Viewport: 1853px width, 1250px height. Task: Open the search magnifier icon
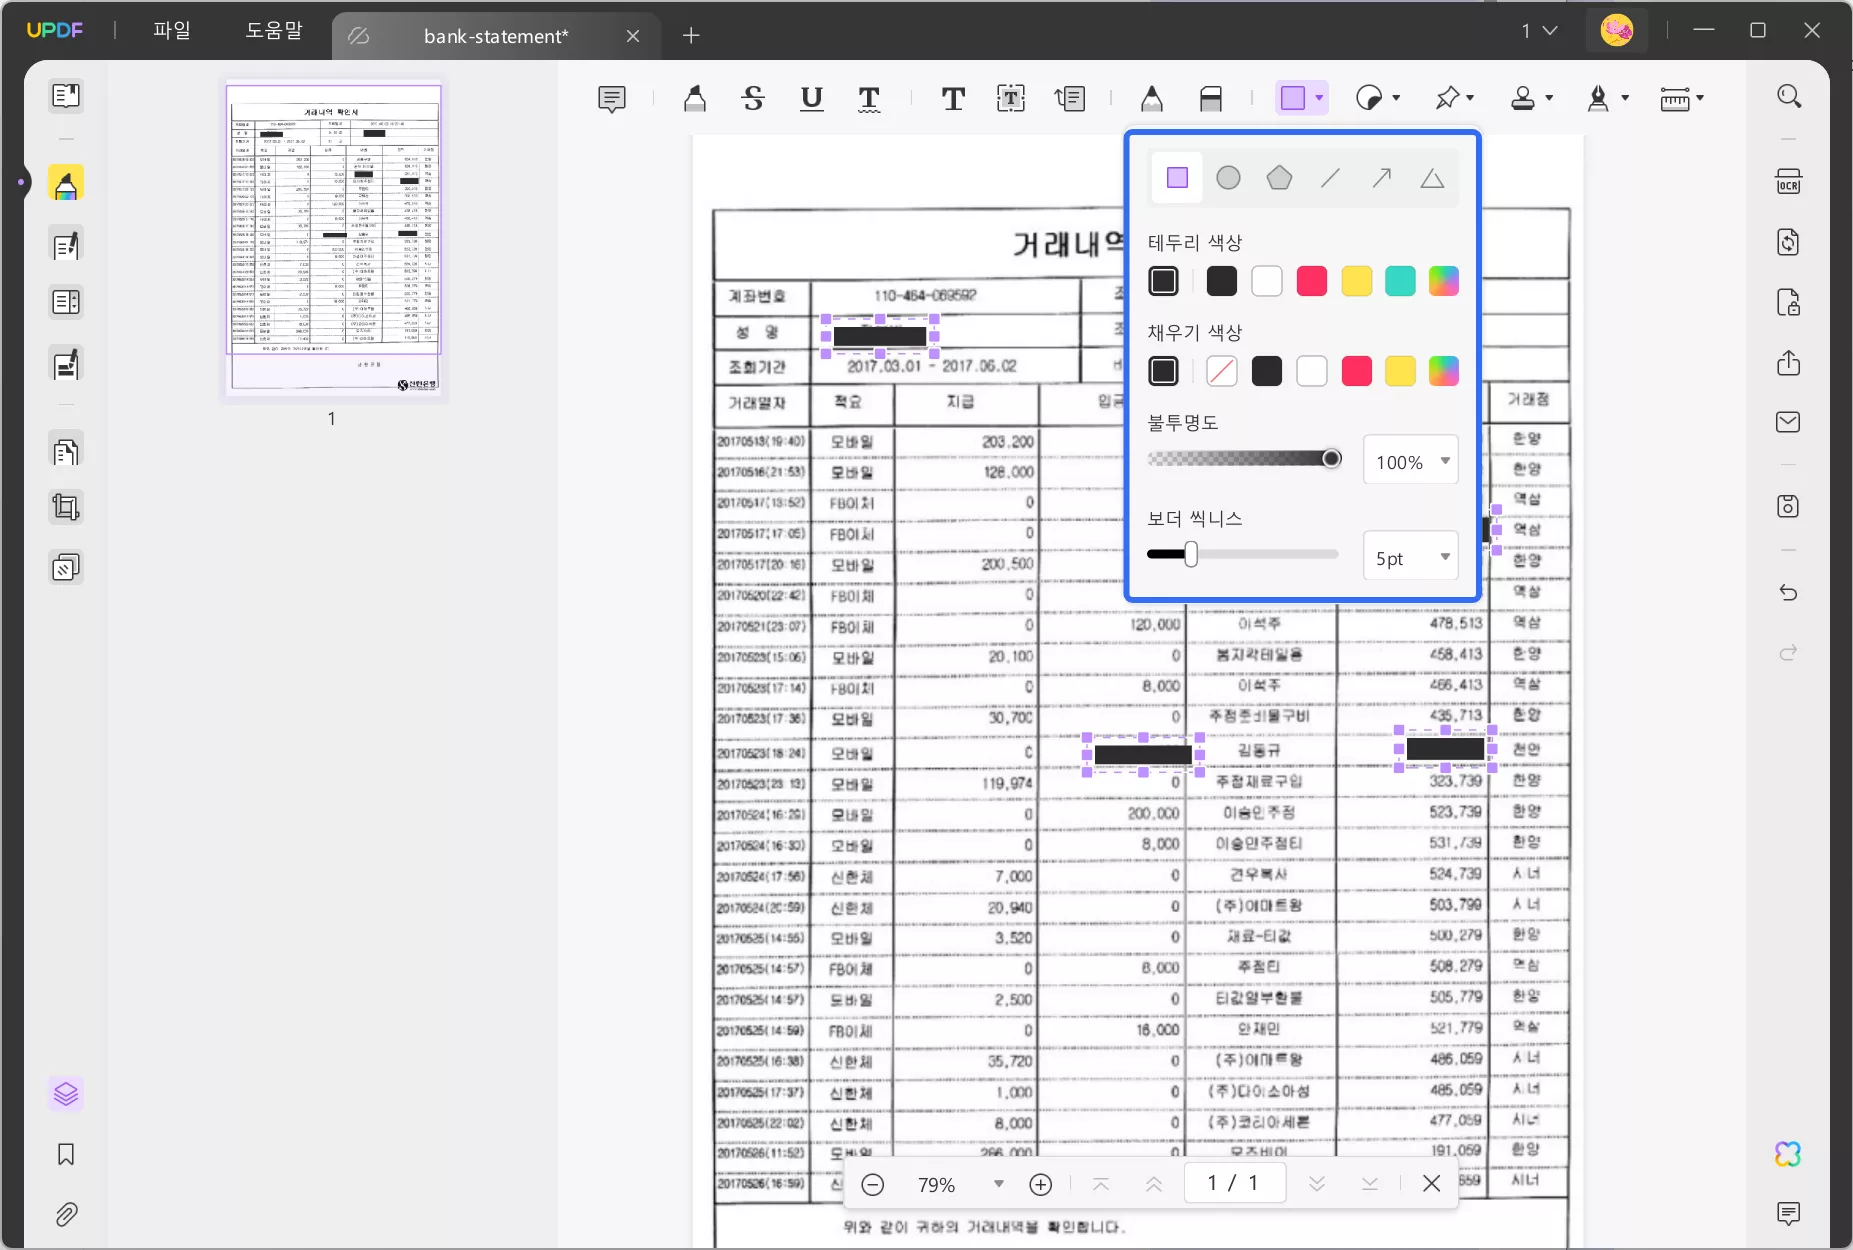pyautogui.click(x=1789, y=96)
